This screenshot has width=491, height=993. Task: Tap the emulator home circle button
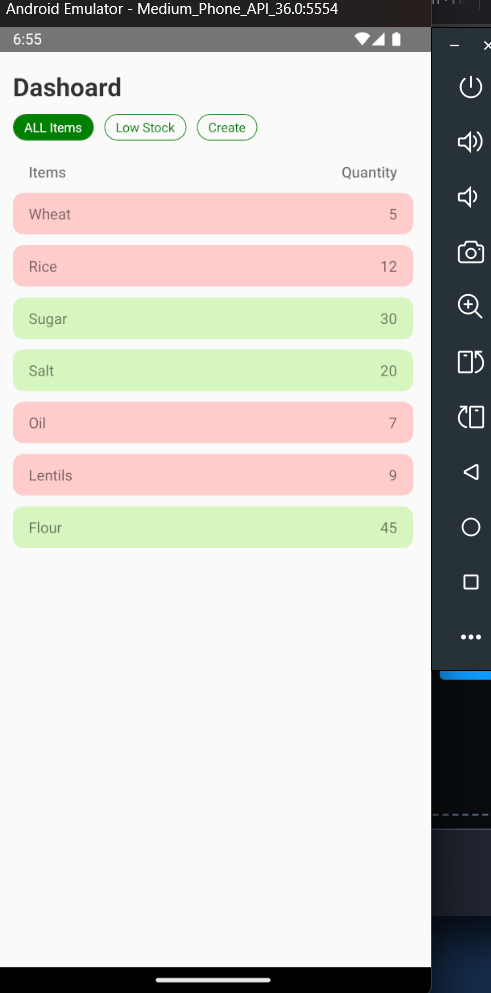pos(470,527)
